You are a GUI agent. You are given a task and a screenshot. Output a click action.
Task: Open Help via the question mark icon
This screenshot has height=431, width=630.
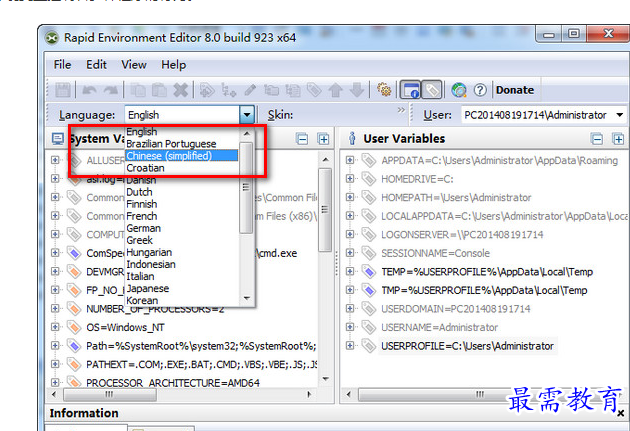[x=480, y=90]
